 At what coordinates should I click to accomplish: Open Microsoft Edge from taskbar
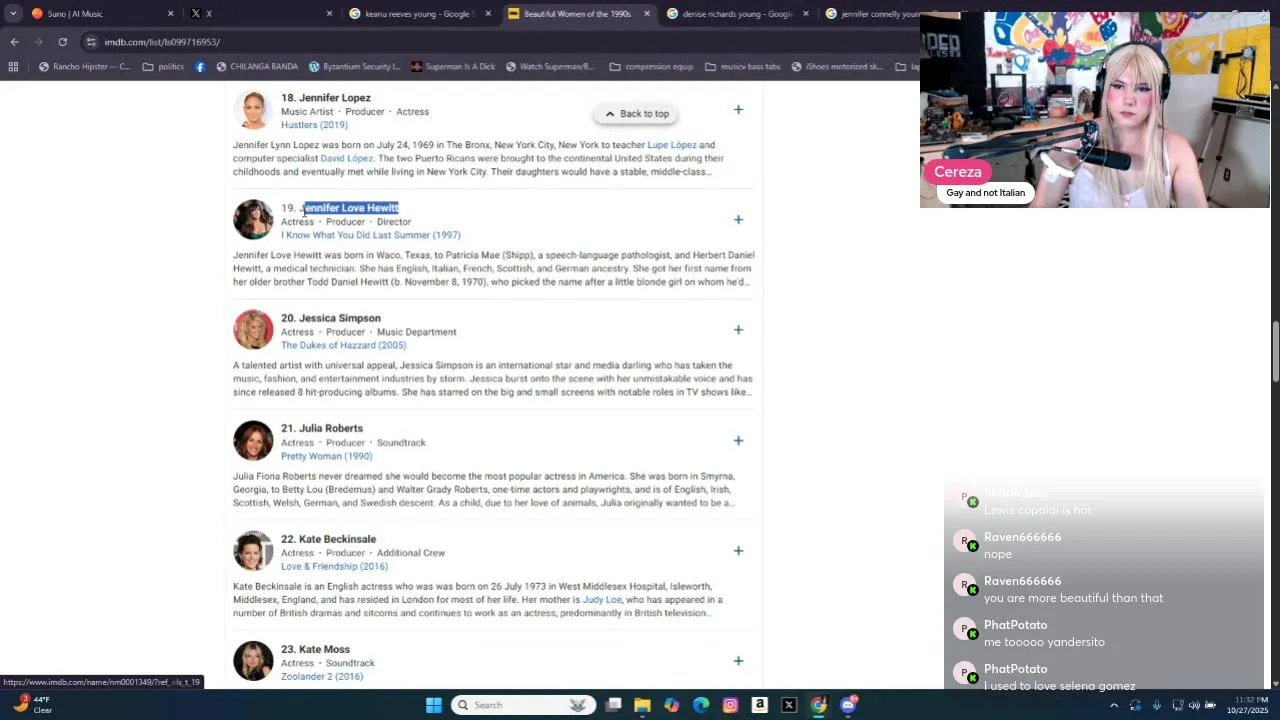pyautogui.click(x=701, y=705)
